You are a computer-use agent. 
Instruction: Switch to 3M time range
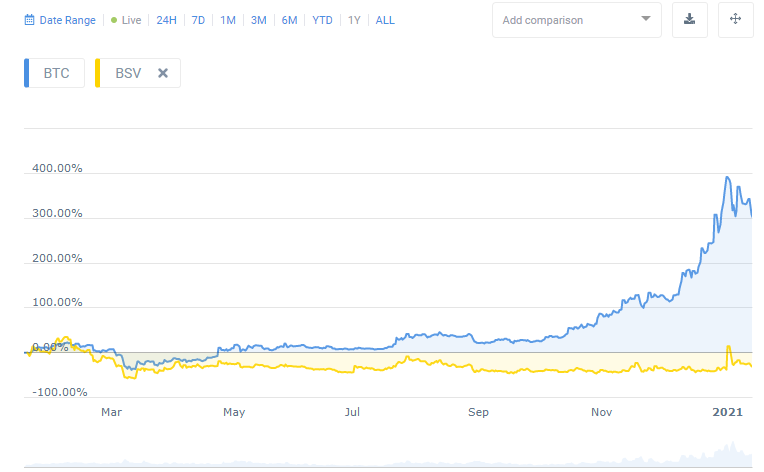click(x=258, y=20)
